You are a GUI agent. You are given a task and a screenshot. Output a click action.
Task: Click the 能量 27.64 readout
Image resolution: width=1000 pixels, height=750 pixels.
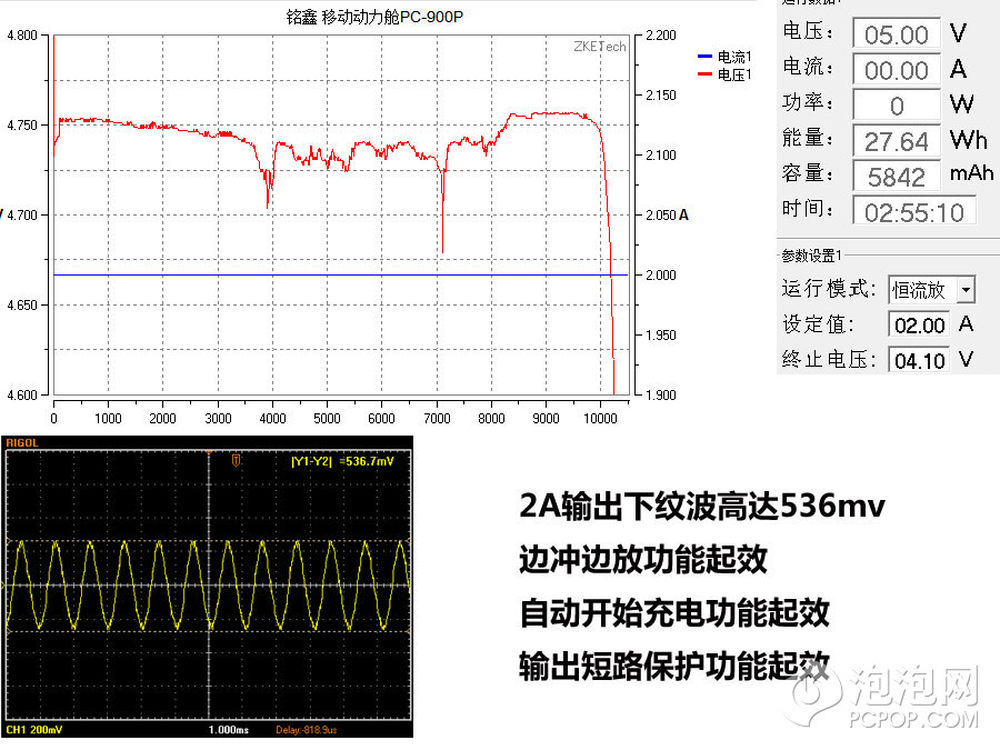coord(897,142)
